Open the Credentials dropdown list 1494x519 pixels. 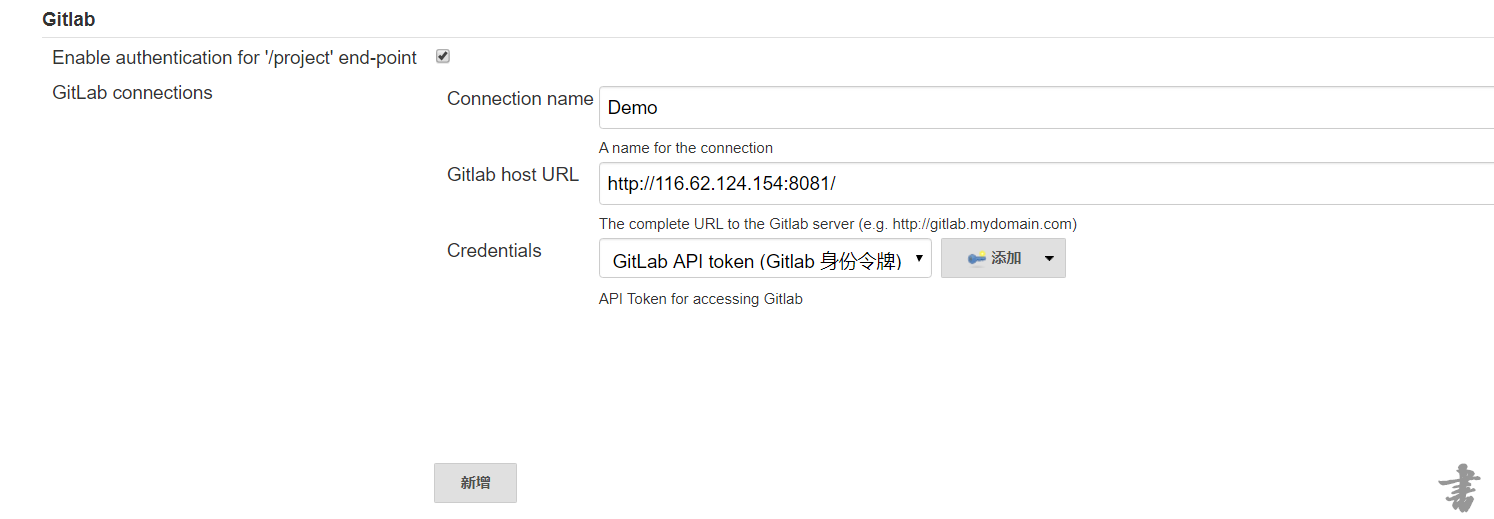click(764, 258)
